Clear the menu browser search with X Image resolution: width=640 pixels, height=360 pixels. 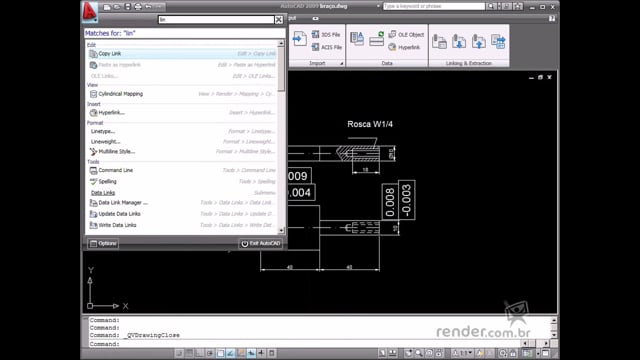[x=279, y=20]
